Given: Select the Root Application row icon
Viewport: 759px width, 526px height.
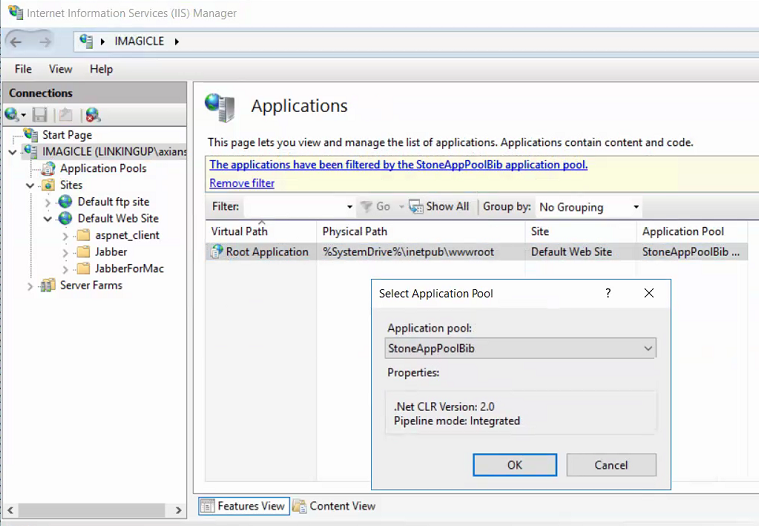Looking at the screenshot, I should (216, 252).
